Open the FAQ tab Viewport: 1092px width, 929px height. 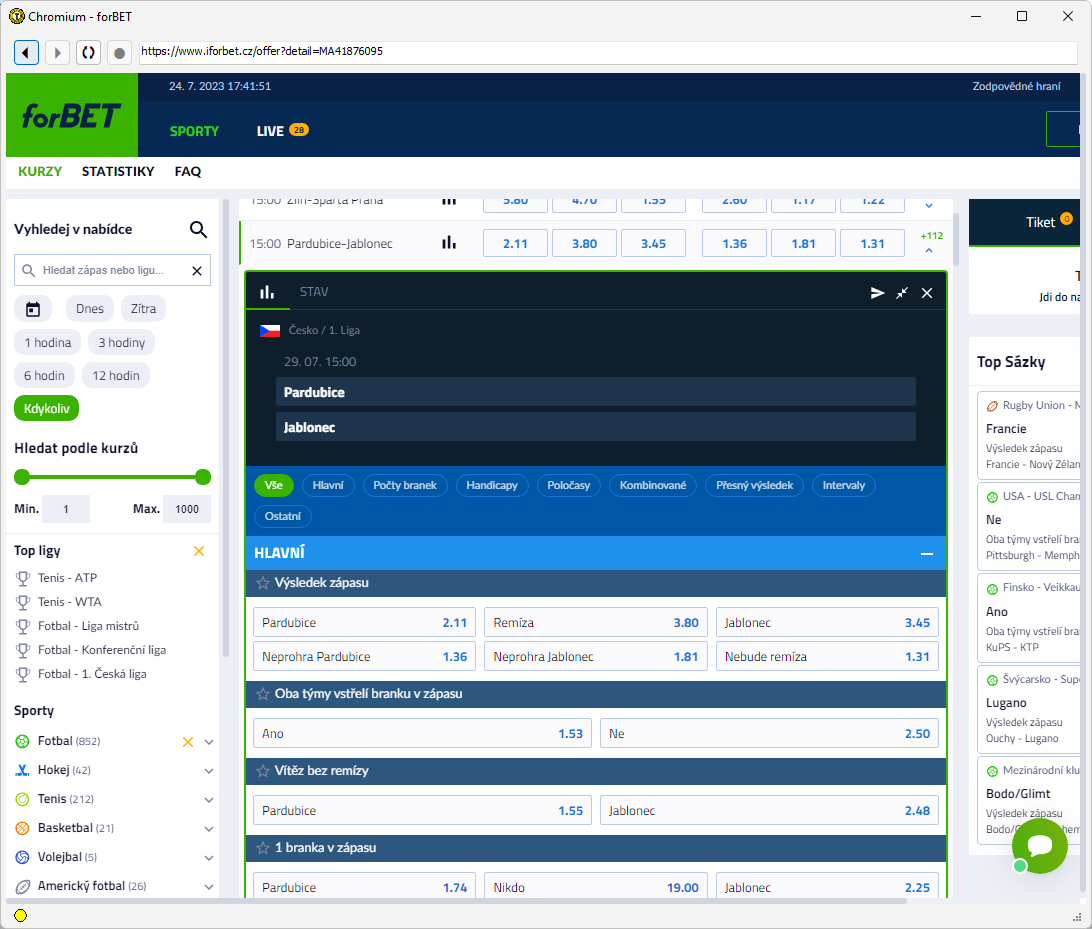pos(187,171)
